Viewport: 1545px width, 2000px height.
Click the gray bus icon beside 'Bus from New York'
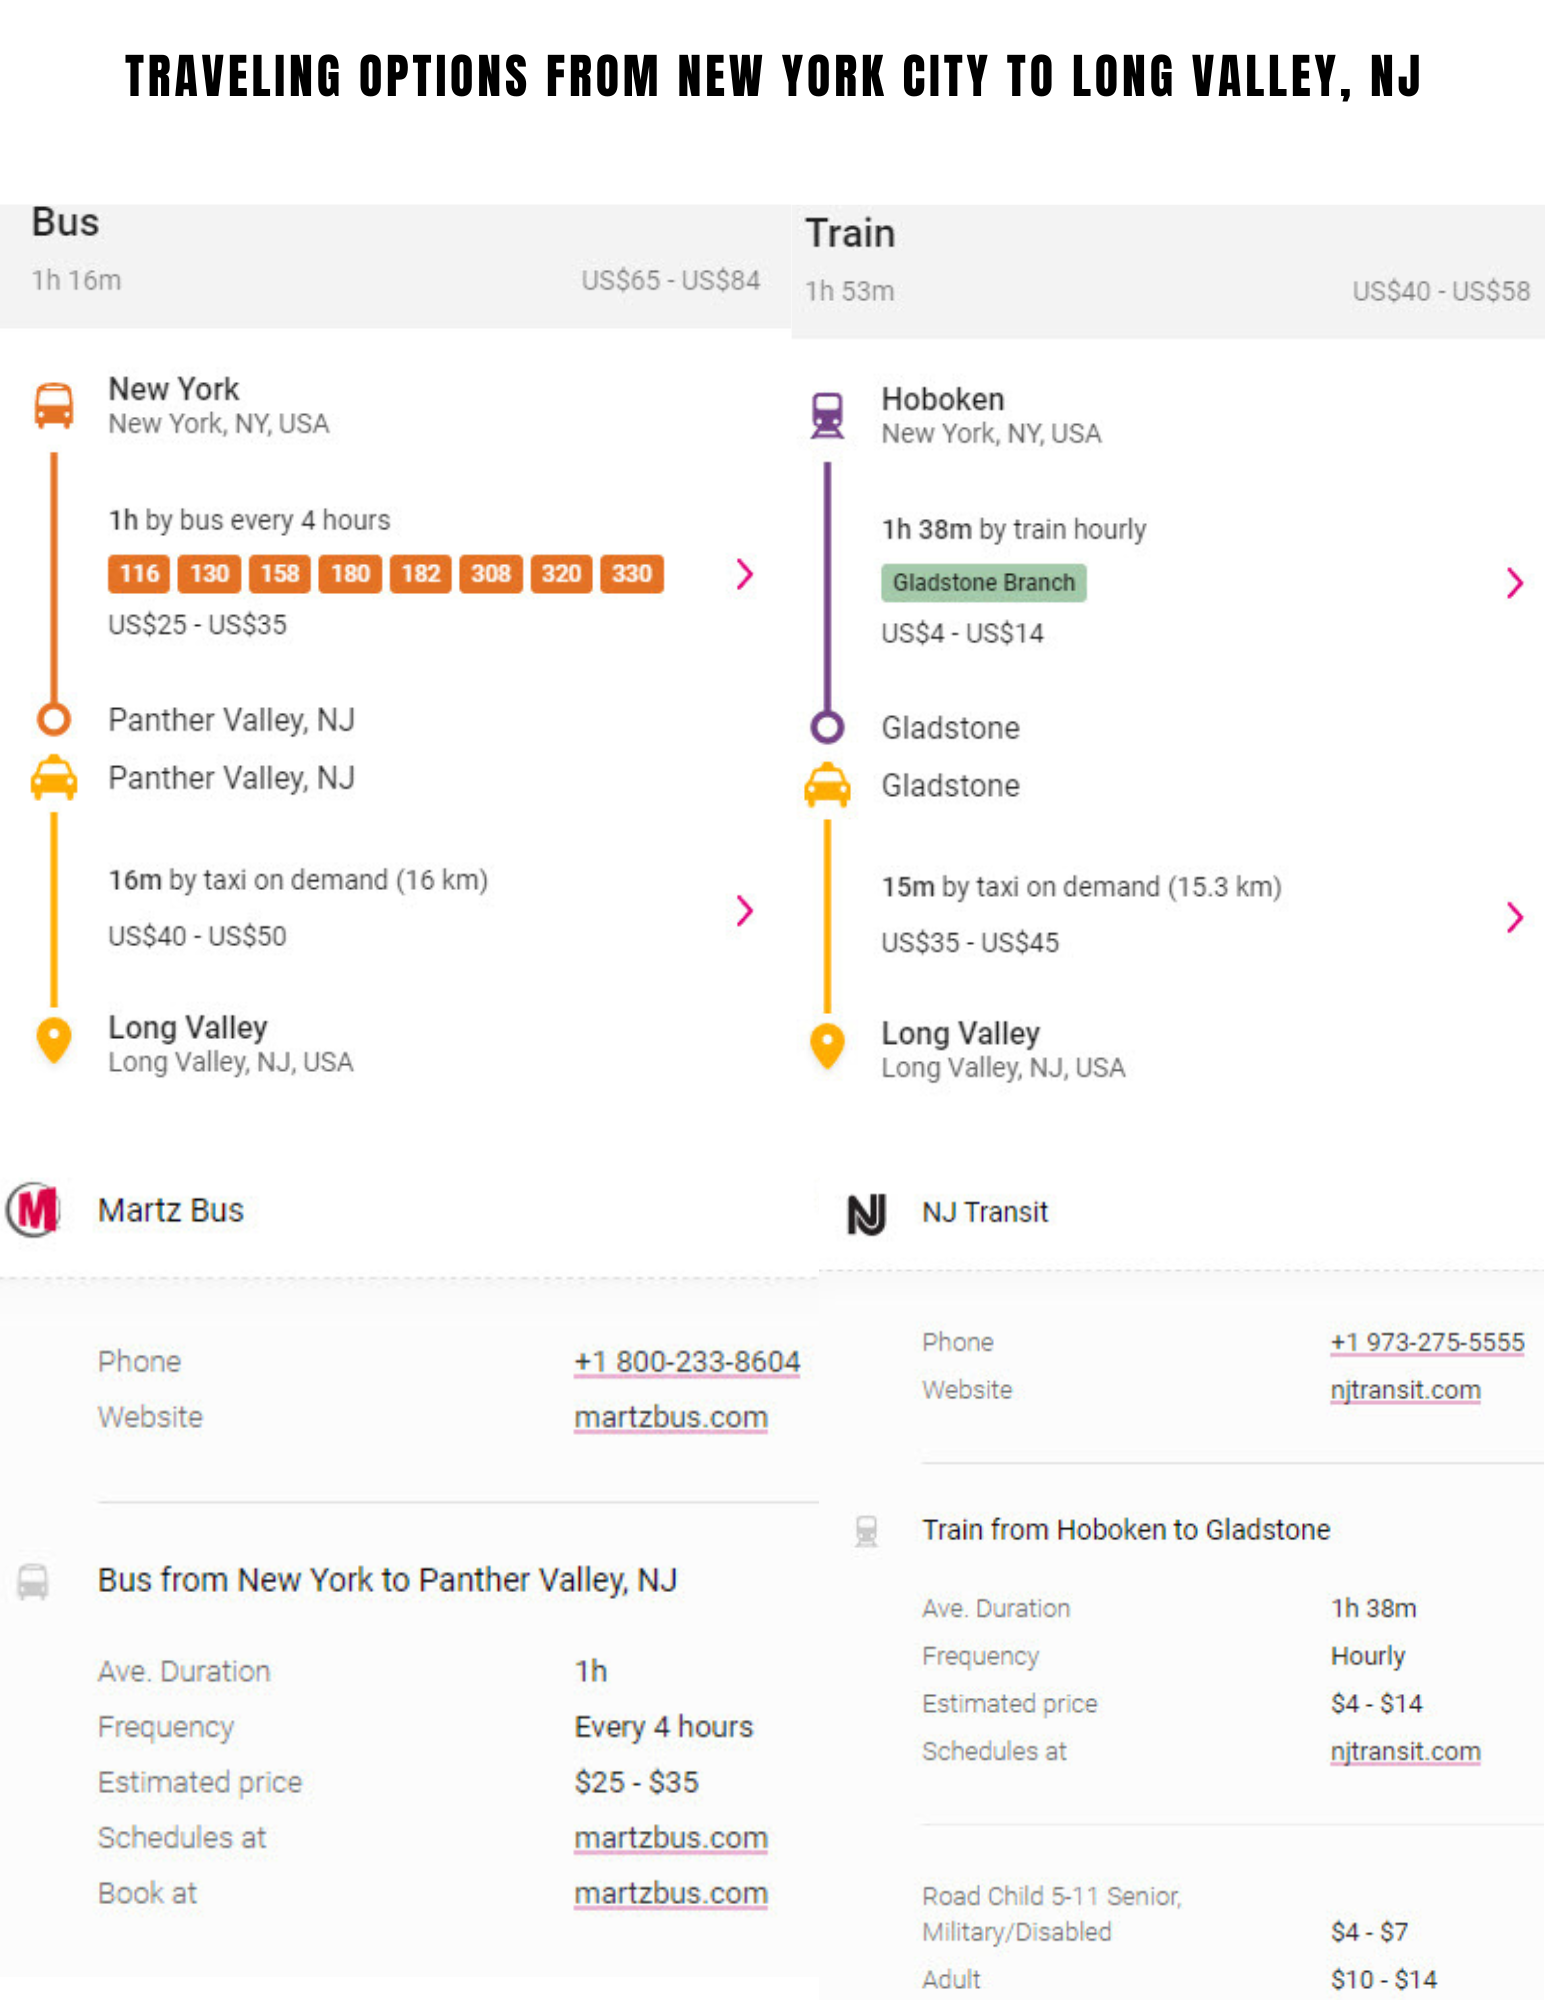point(33,1582)
